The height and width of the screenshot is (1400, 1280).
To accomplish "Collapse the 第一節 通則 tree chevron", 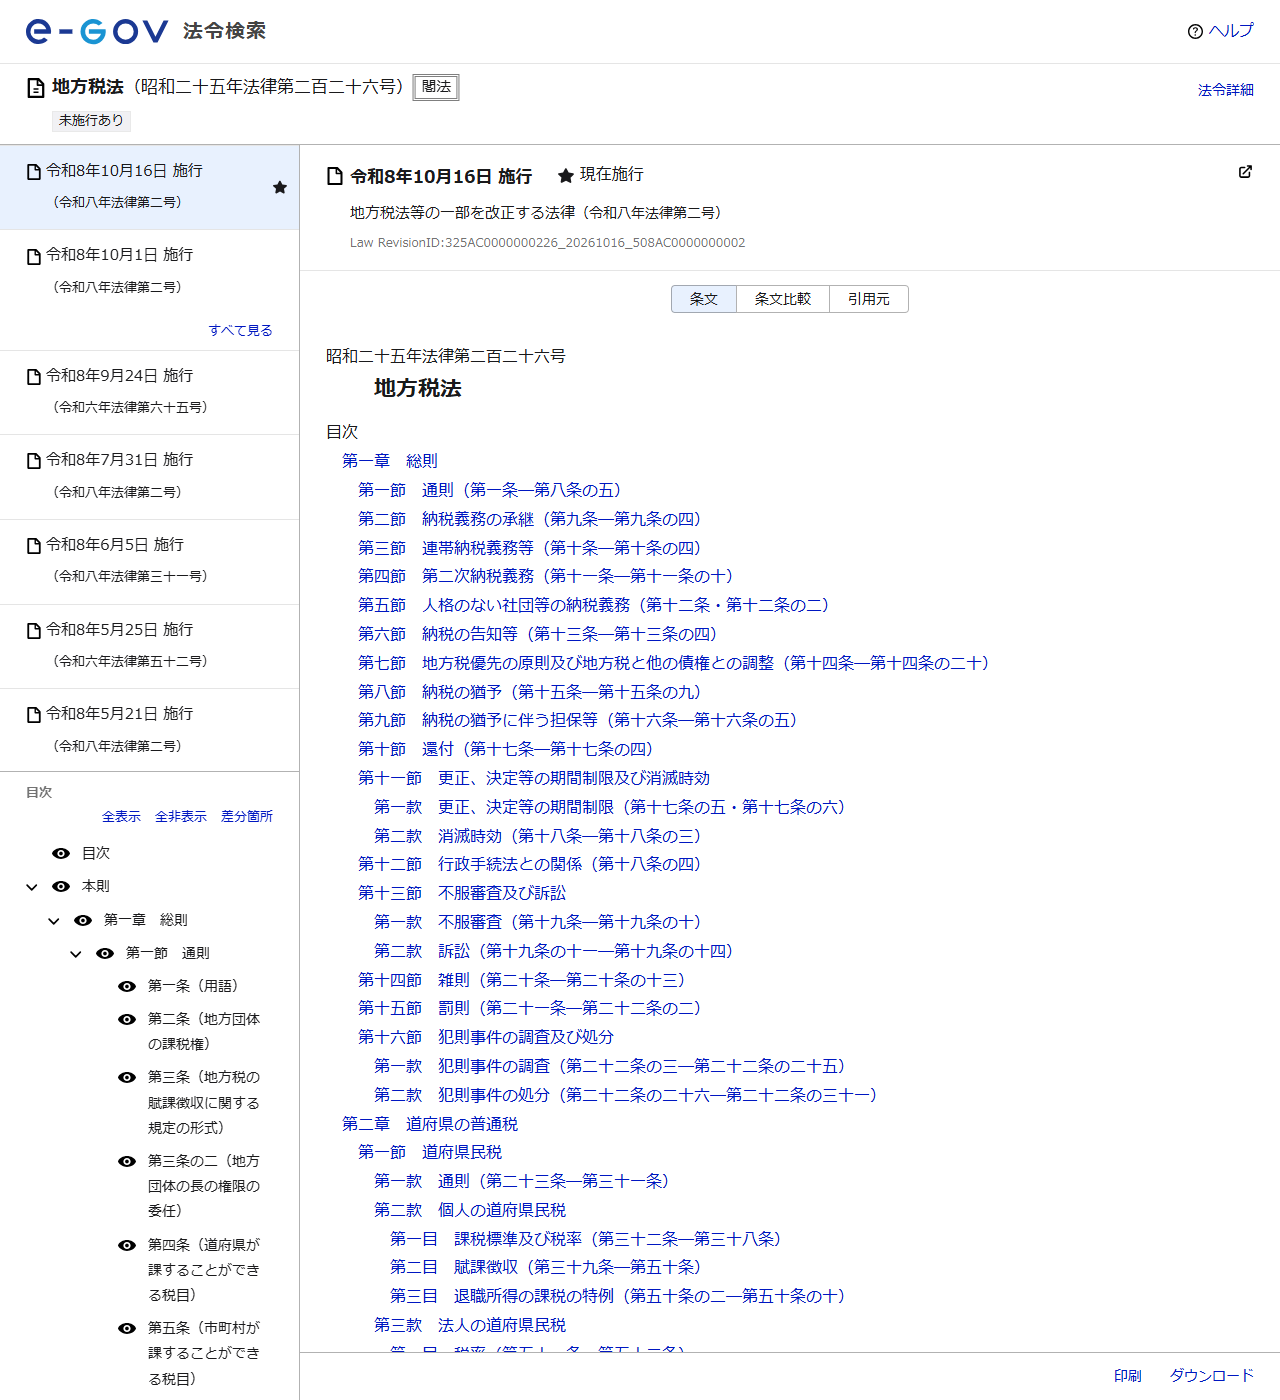I will (76, 954).
